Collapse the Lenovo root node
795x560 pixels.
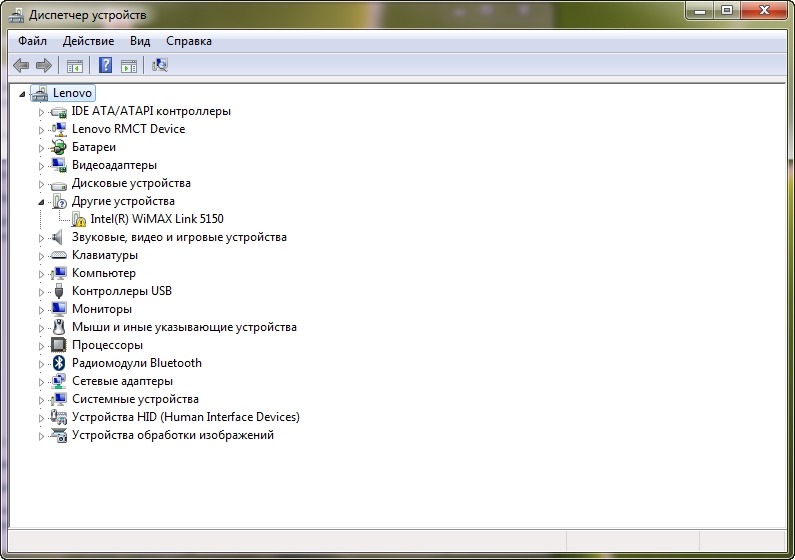tap(22, 94)
